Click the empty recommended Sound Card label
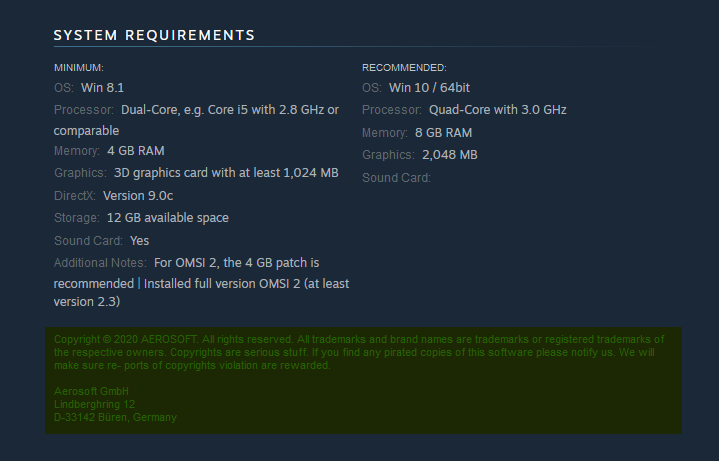This screenshot has width=719, height=461. point(396,178)
